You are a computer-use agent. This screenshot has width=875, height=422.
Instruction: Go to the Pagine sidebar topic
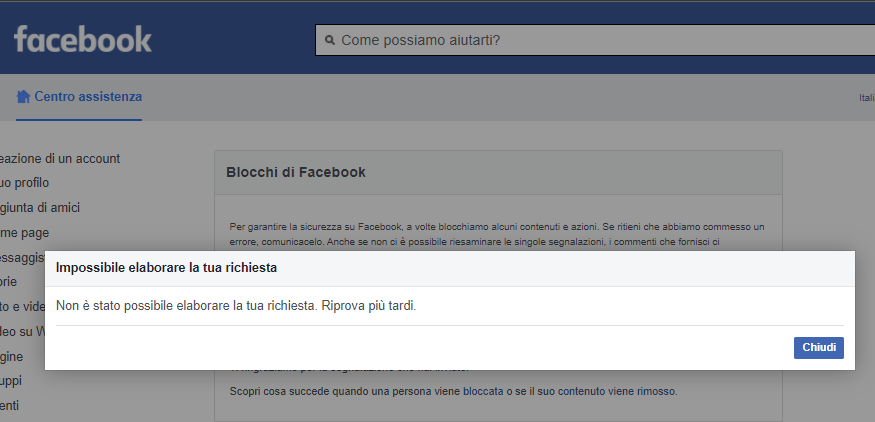point(11,356)
